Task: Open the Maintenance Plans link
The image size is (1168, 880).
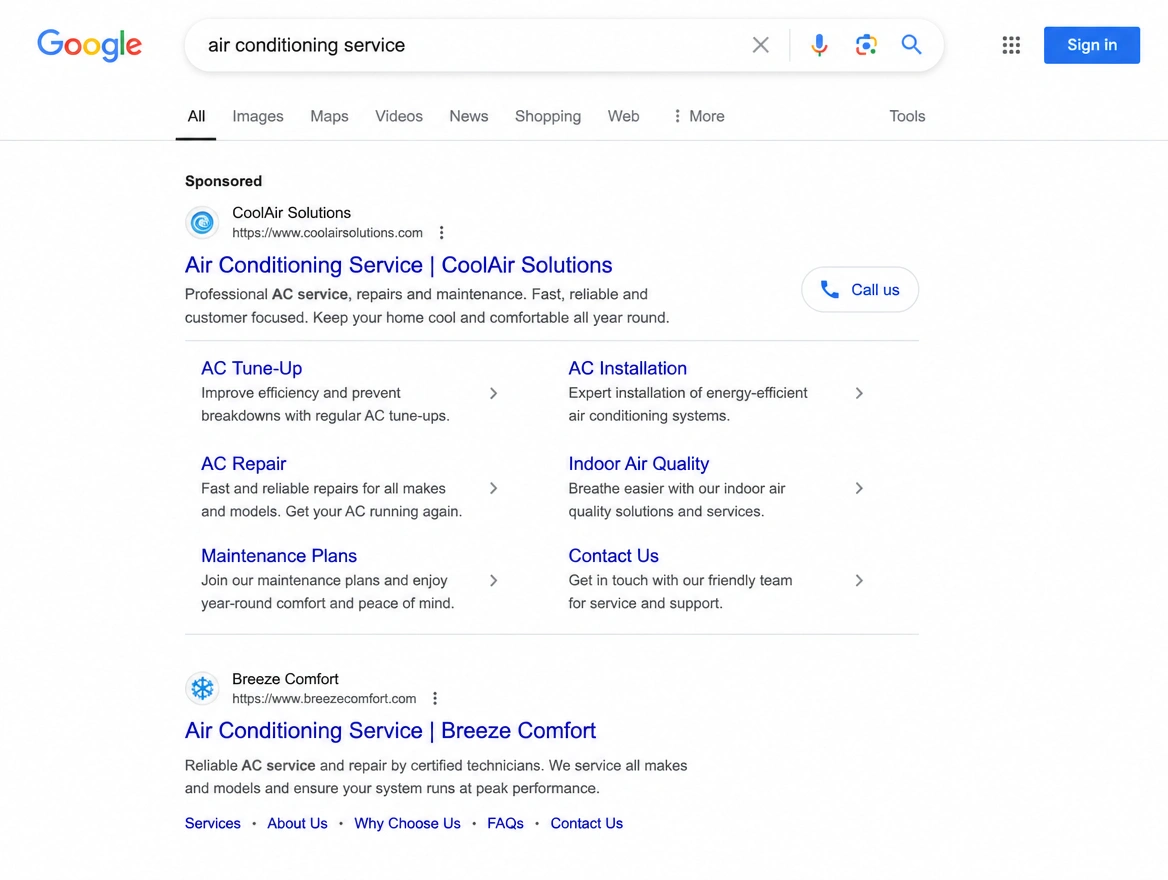Action: (x=279, y=555)
